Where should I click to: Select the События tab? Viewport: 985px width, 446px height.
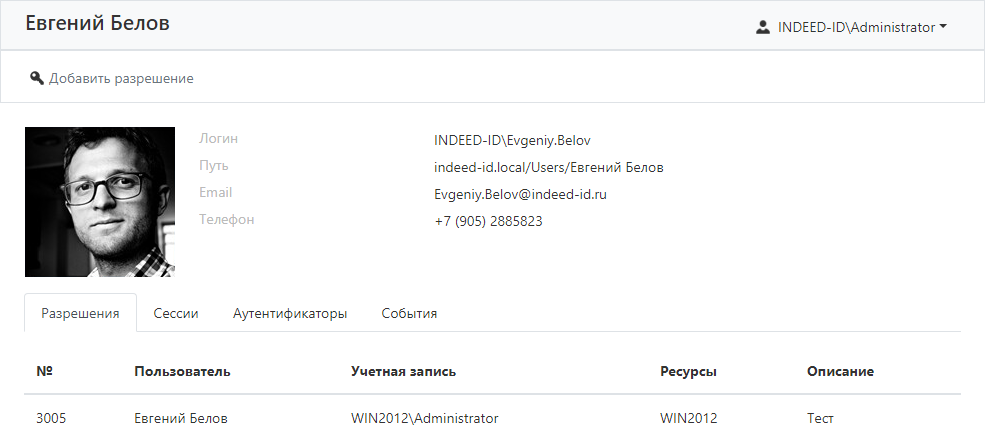[x=409, y=313]
